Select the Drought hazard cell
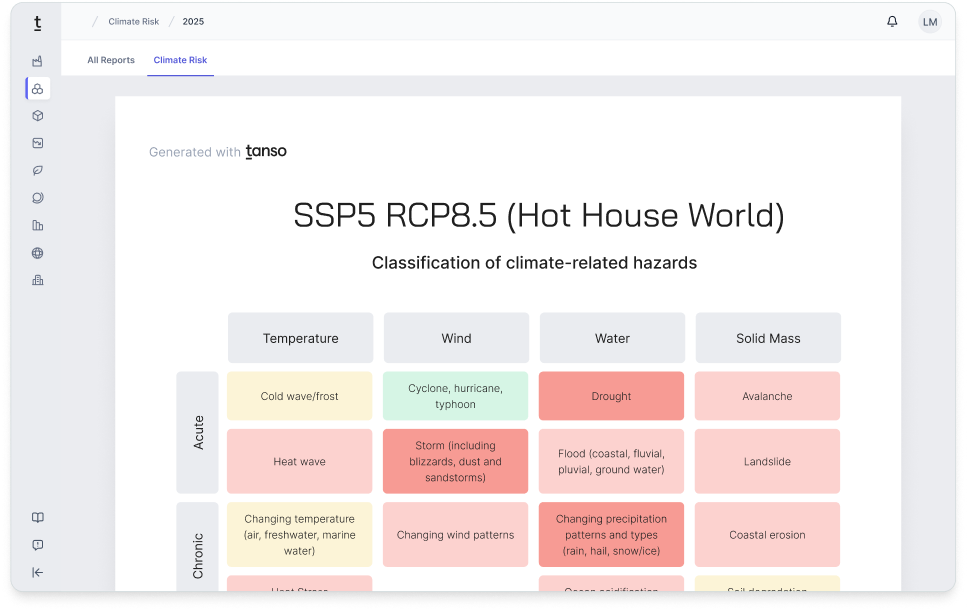 [612, 396]
